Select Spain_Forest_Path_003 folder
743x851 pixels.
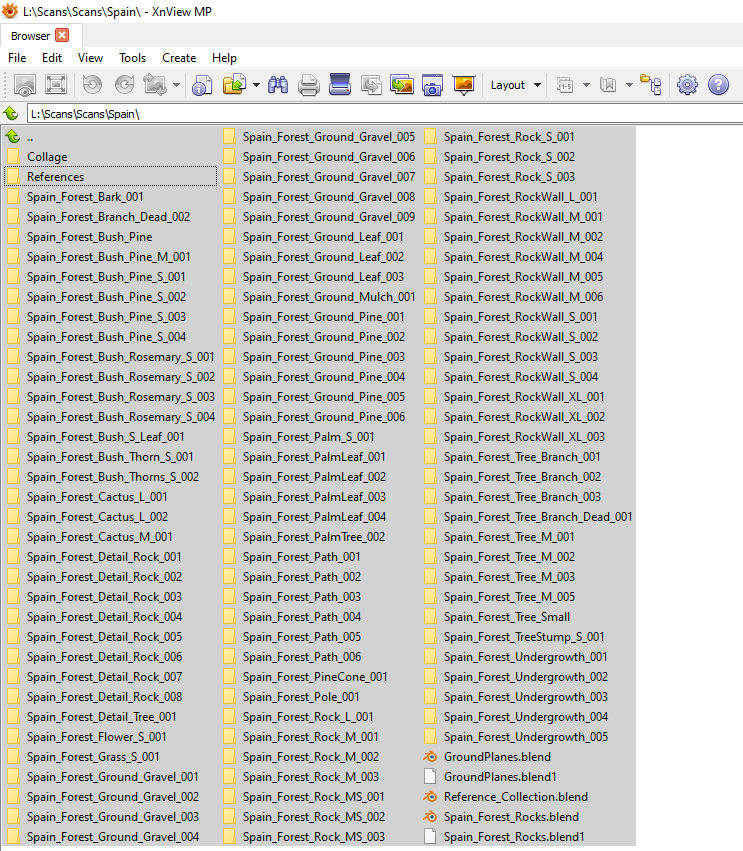coord(319,596)
